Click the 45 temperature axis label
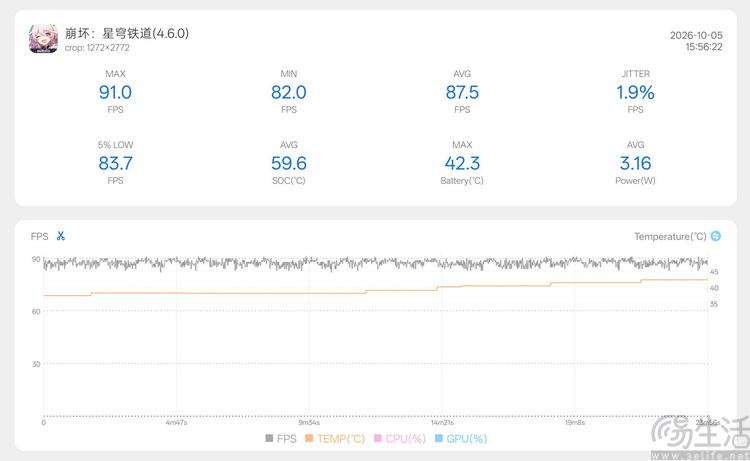Screen dimensions: 750x461 tap(714, 272)
